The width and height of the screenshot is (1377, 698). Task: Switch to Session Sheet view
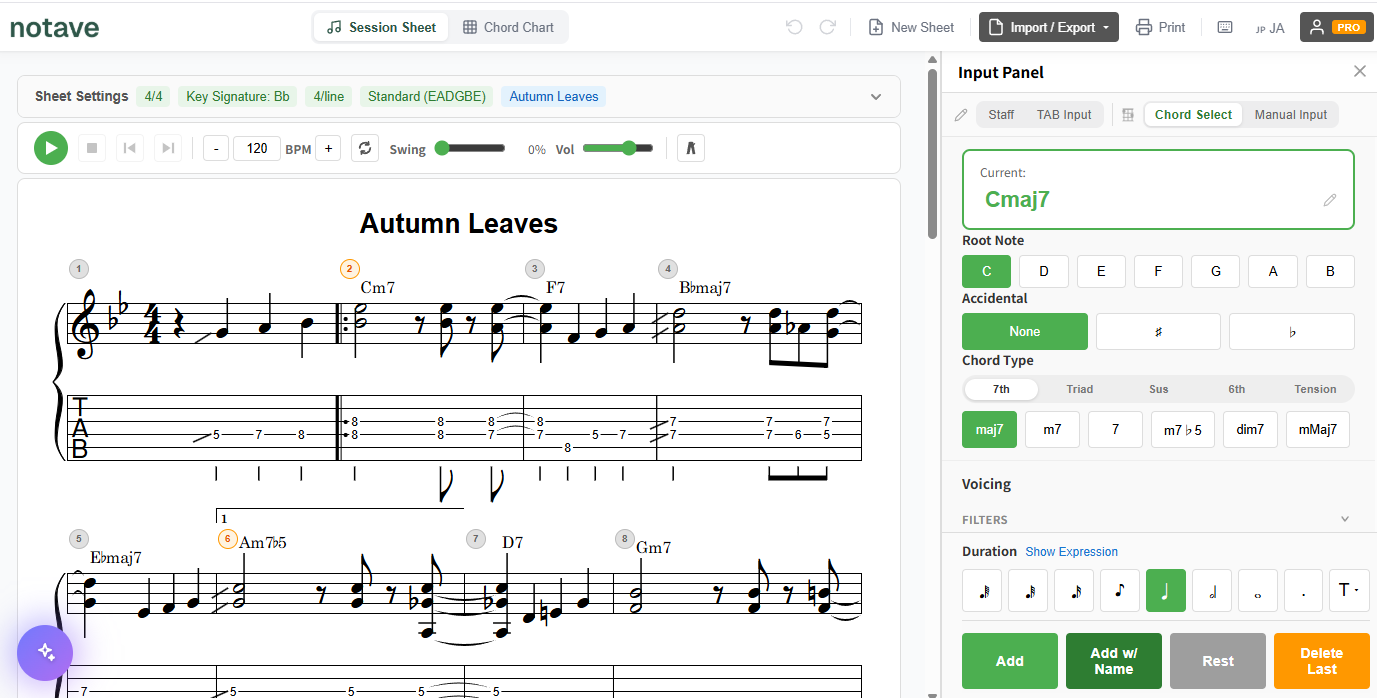381,27
